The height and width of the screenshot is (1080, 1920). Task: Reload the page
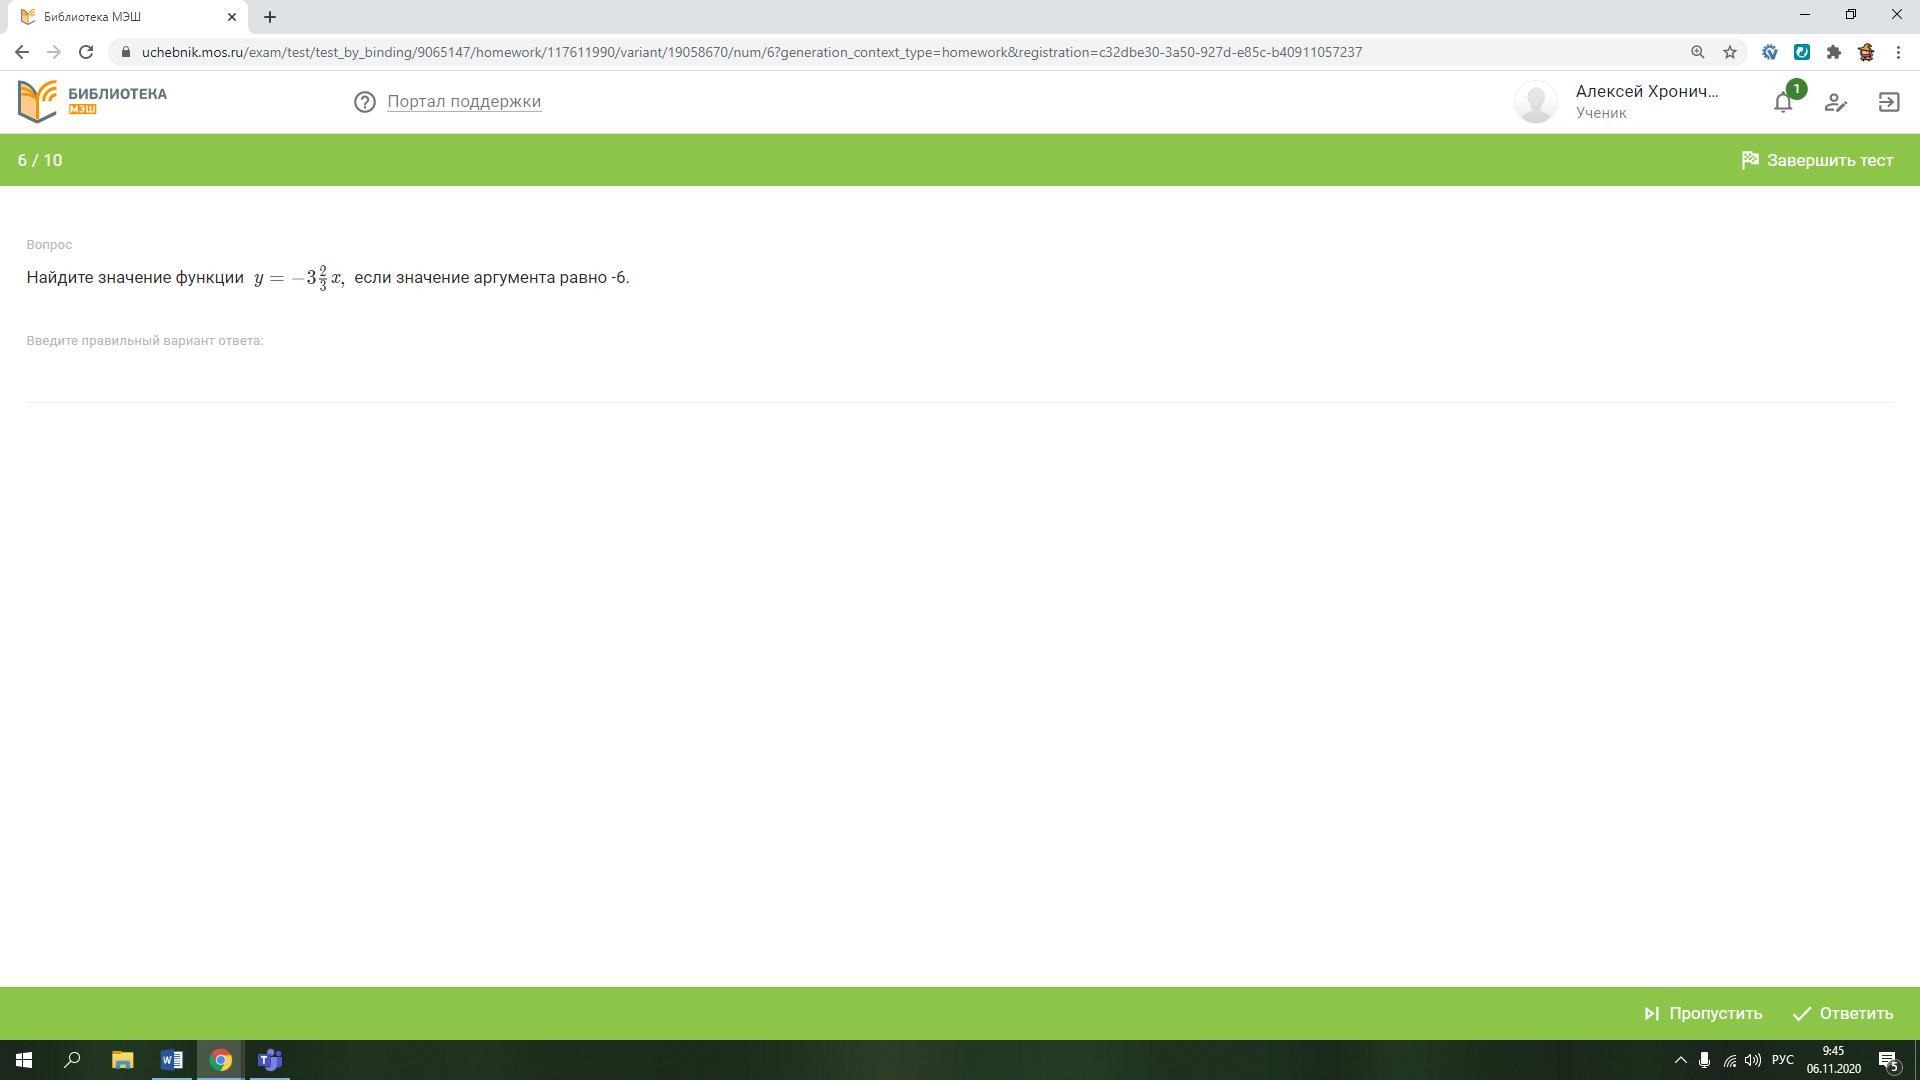(x=86, y=52)
